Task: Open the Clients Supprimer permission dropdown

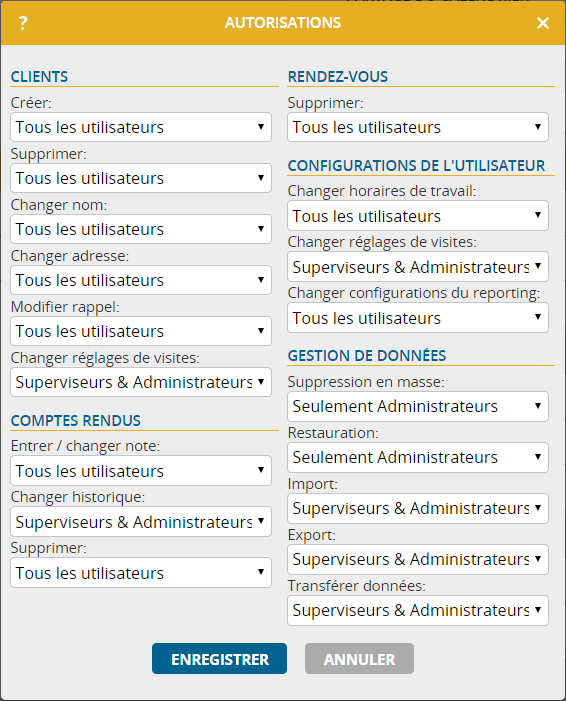Action: [141, 178]
